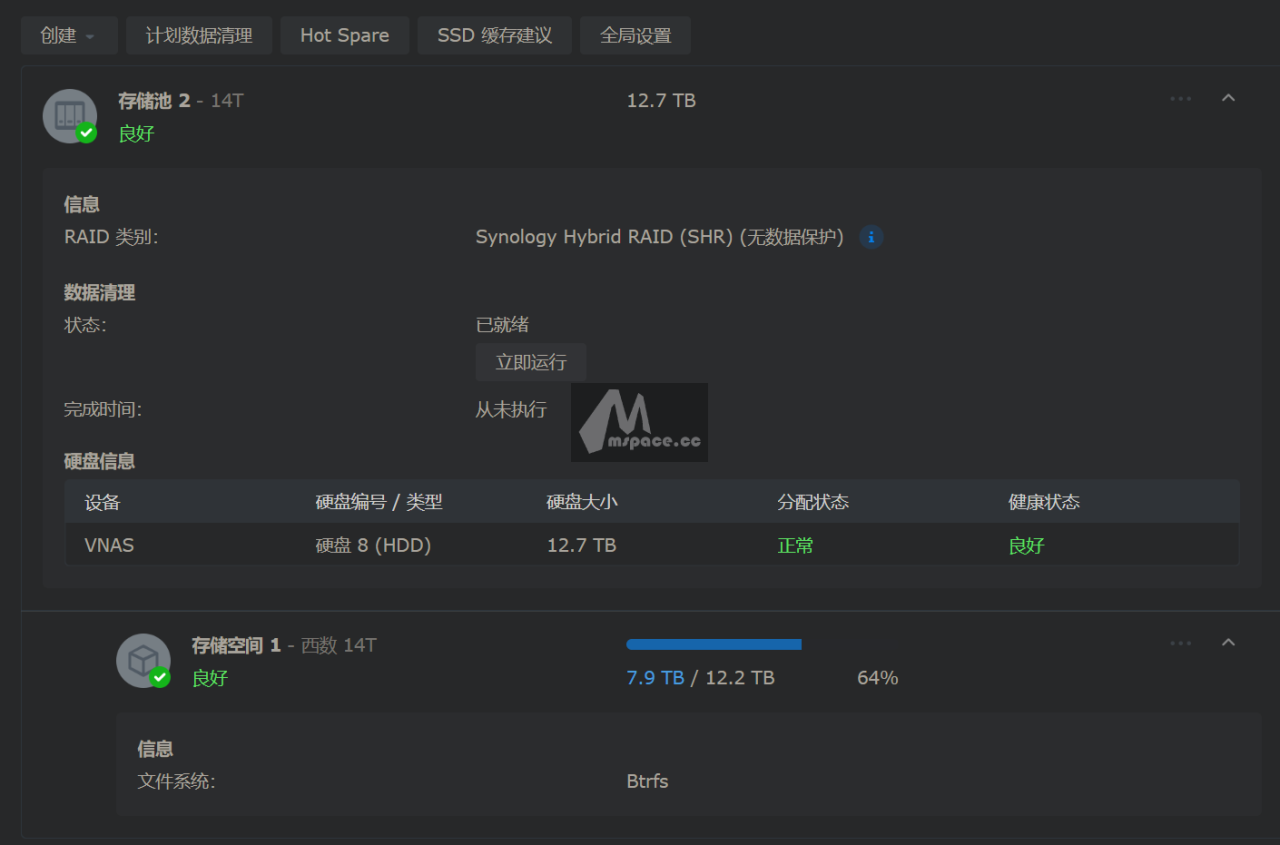Run data scrubbing with 立即运行
The height and width of the screenshot is (845, 1280).
(531, 362)
